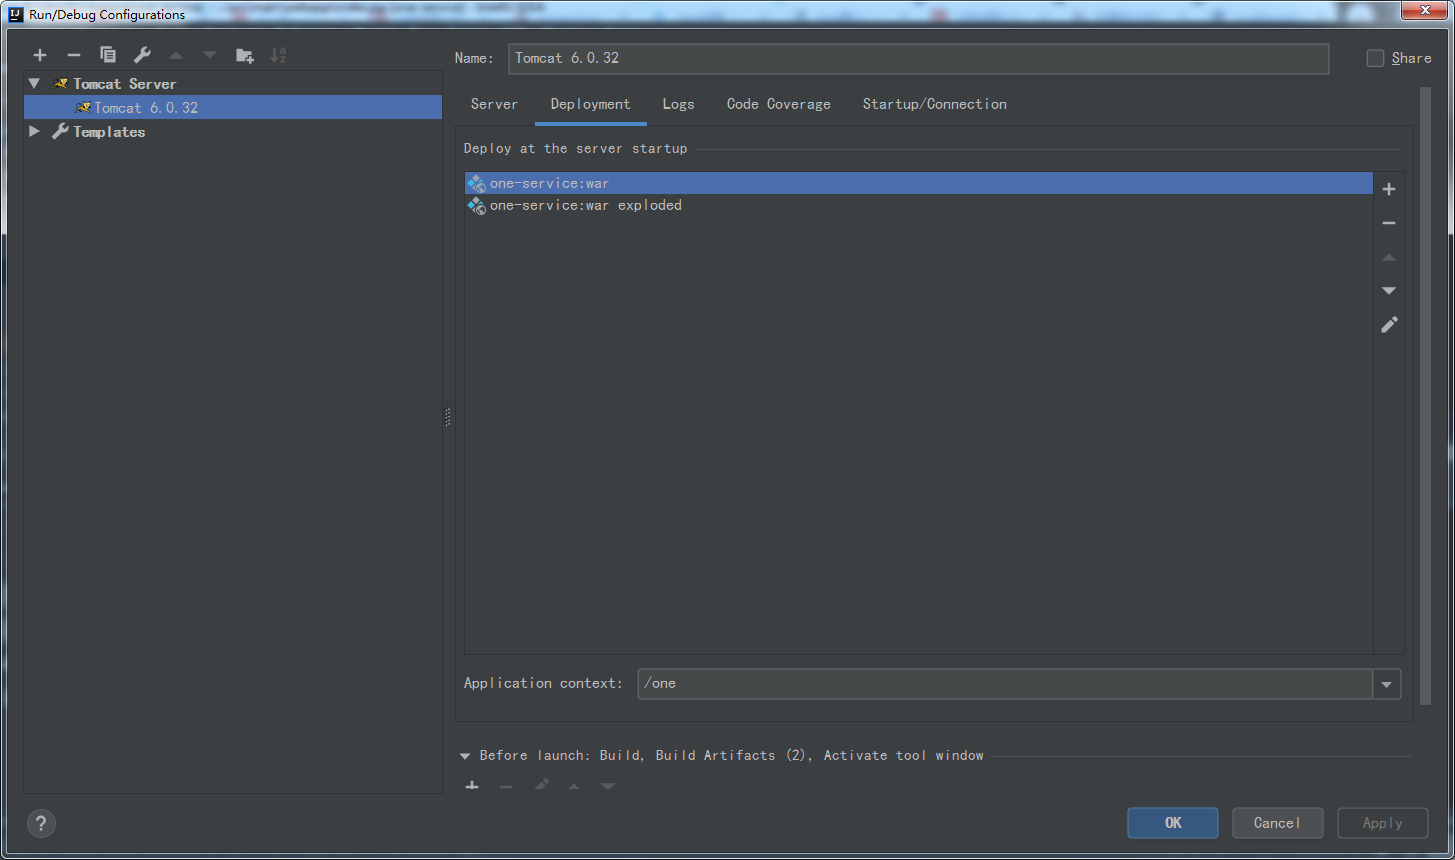Select one-service:war artifact row
Viewport: 1455px width, 860px height.
click(918, 183)
